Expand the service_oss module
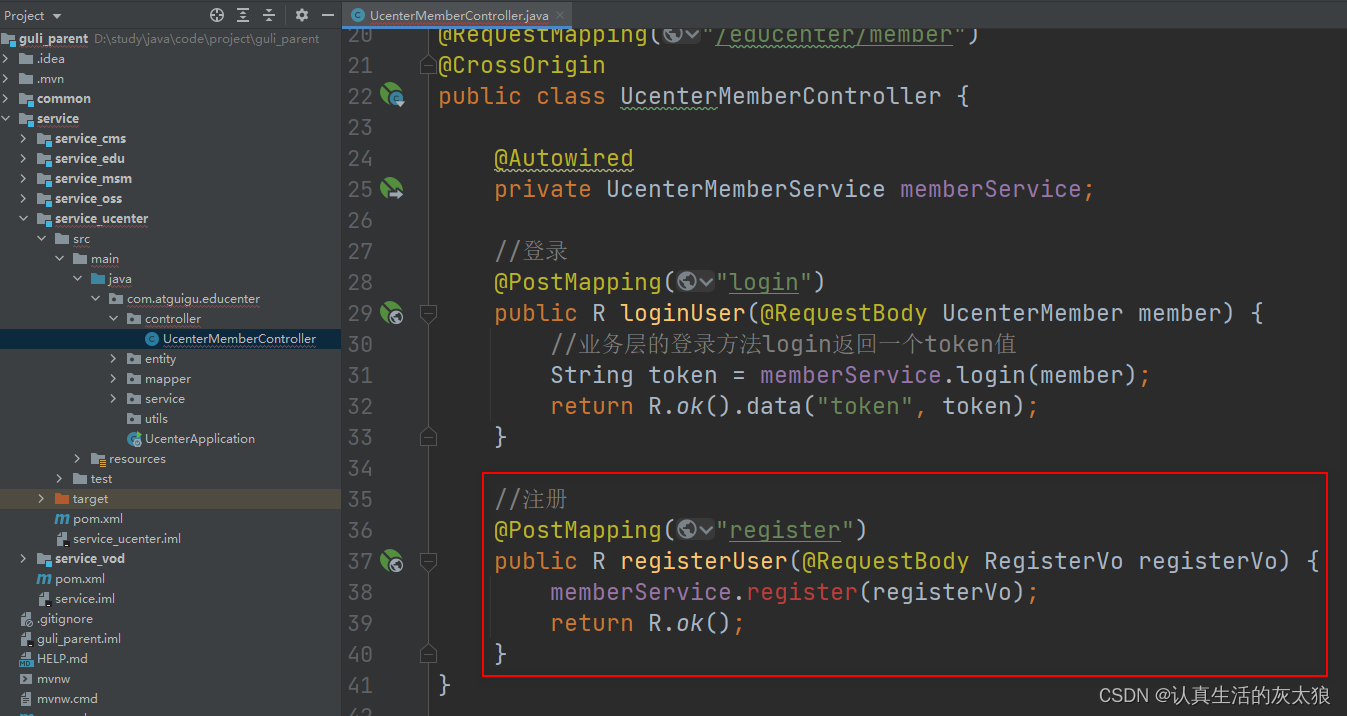 pyautogui.click(x=25, y=199)
